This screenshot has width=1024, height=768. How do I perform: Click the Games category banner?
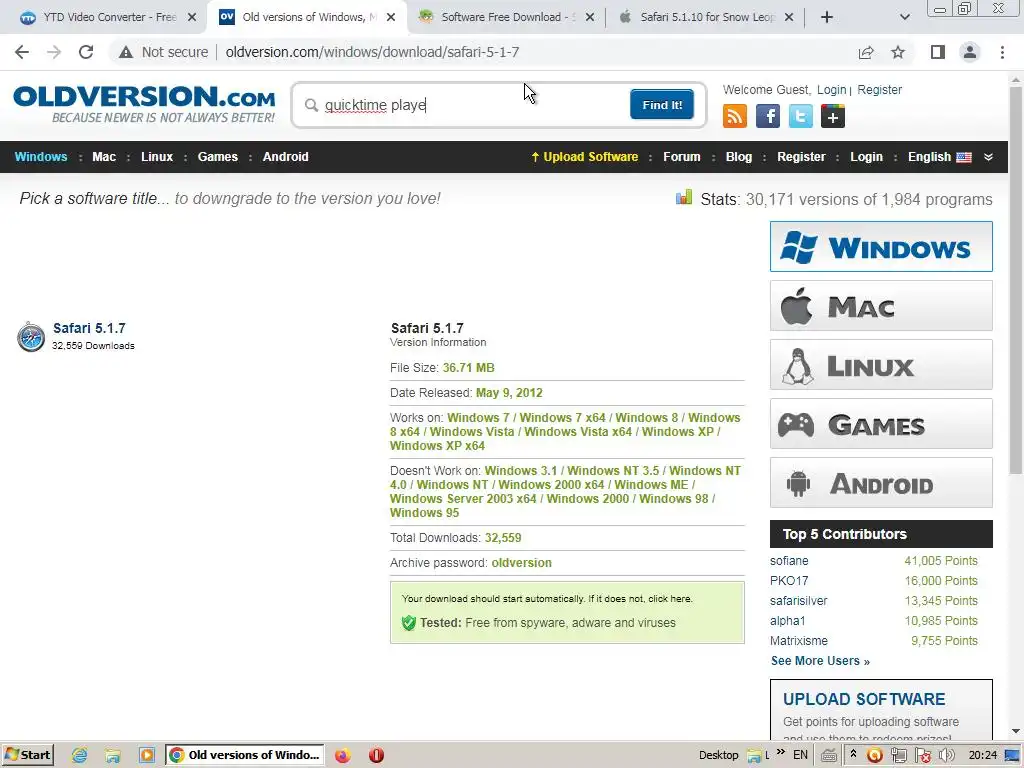pos(881,424)
